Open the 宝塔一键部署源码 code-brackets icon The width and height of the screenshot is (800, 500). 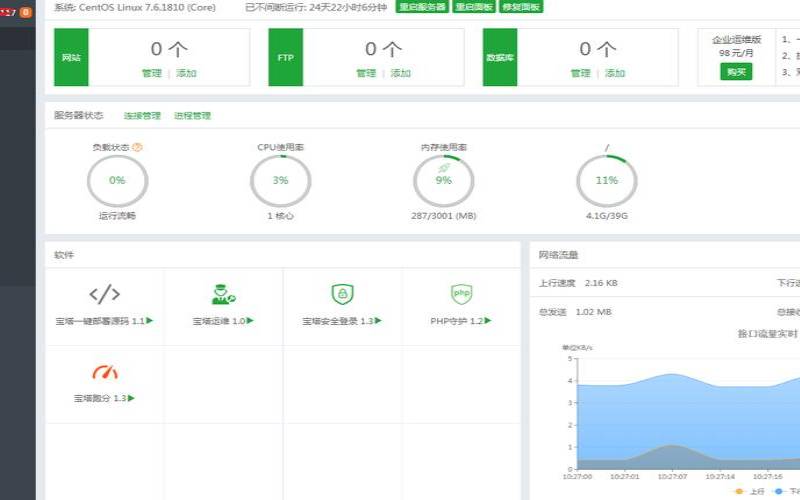[105, 294]
